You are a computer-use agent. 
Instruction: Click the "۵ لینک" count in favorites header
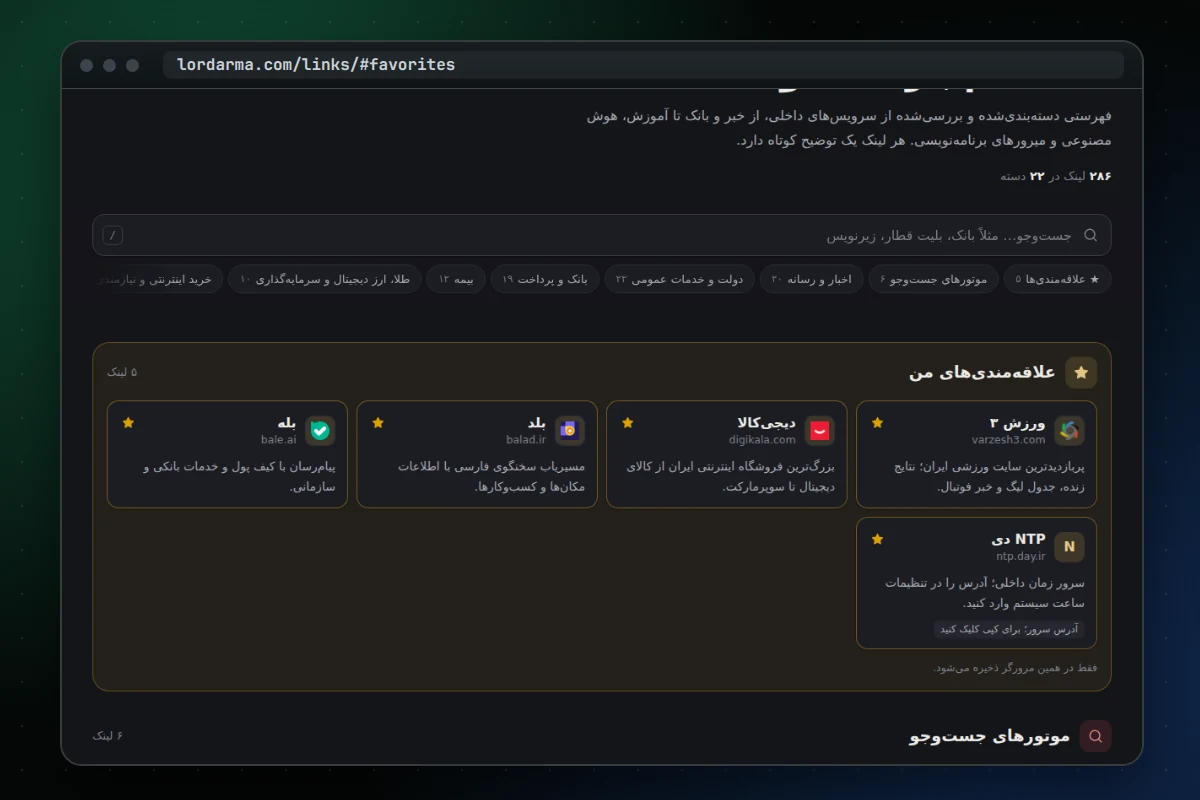[x=122, y=372]
